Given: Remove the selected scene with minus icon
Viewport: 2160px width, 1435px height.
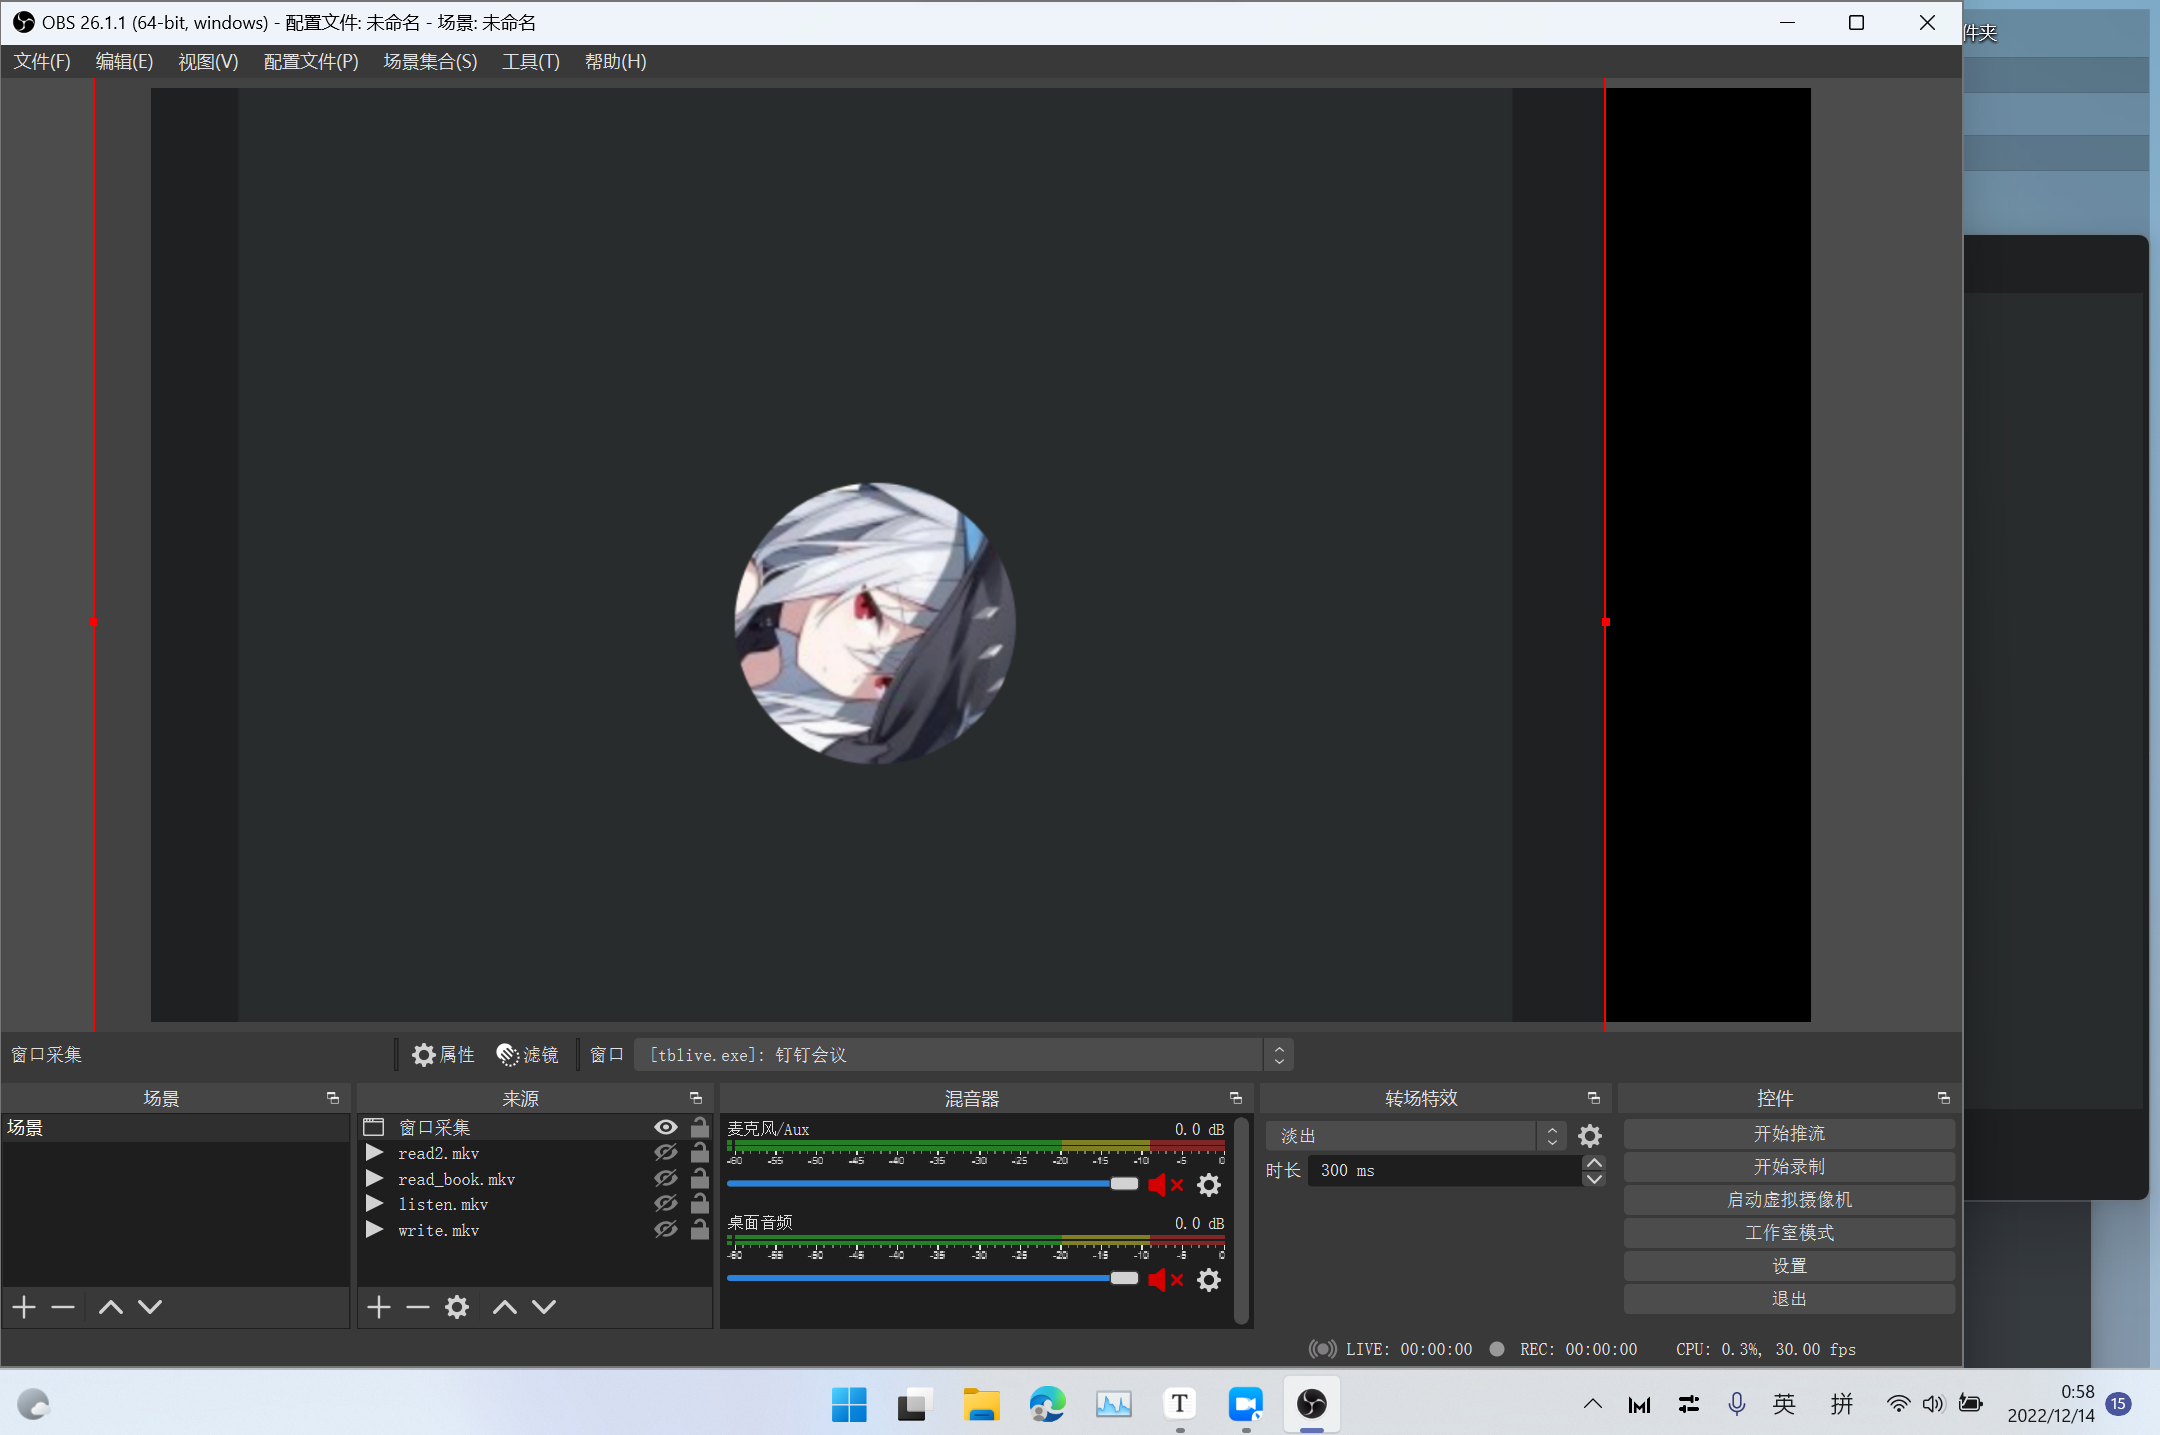Looking at the screenshot, I should [63, 1307].
